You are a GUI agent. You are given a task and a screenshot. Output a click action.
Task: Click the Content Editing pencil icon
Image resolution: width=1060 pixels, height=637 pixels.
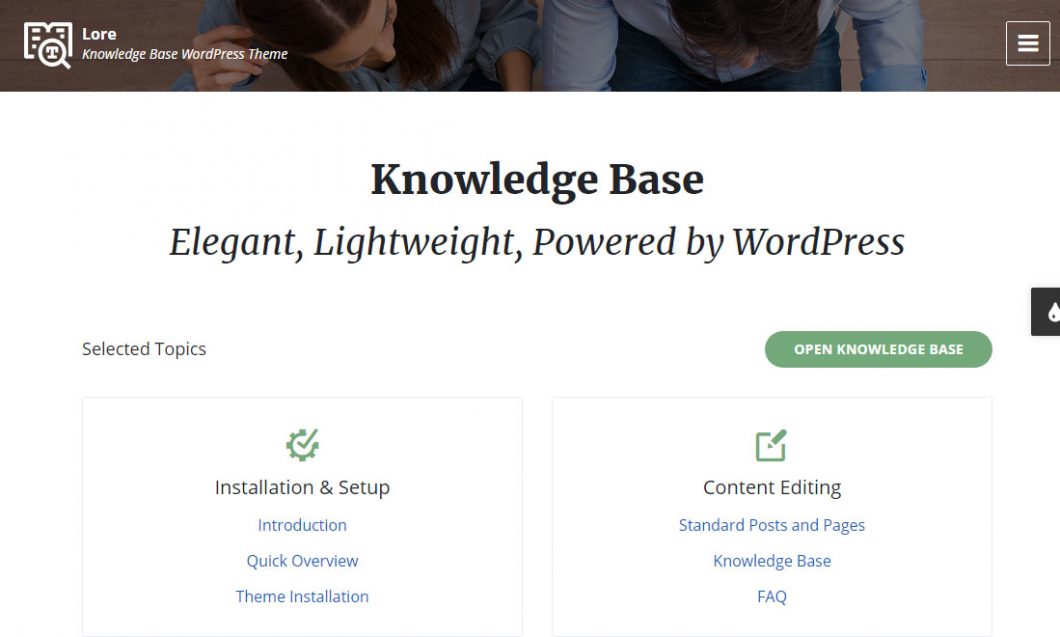coord(771,445)
